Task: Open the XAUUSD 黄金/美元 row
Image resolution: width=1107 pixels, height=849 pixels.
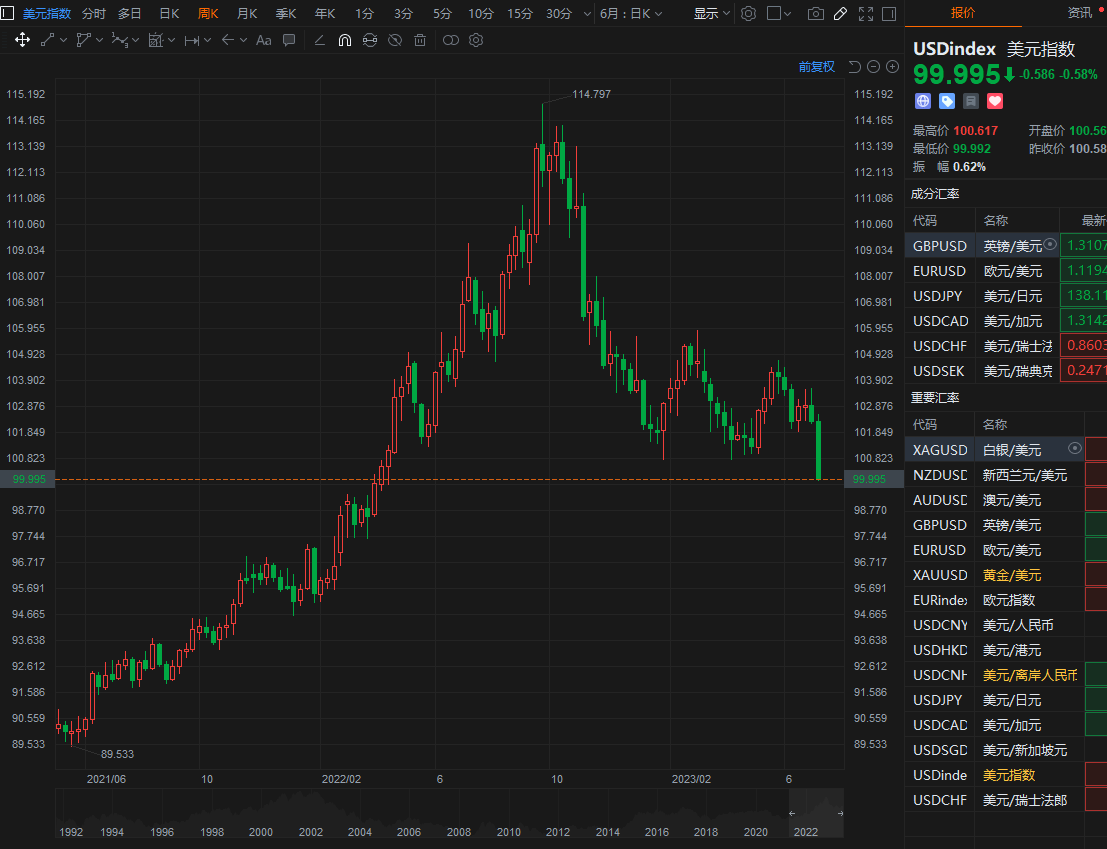Action: tap(1005, 575)
